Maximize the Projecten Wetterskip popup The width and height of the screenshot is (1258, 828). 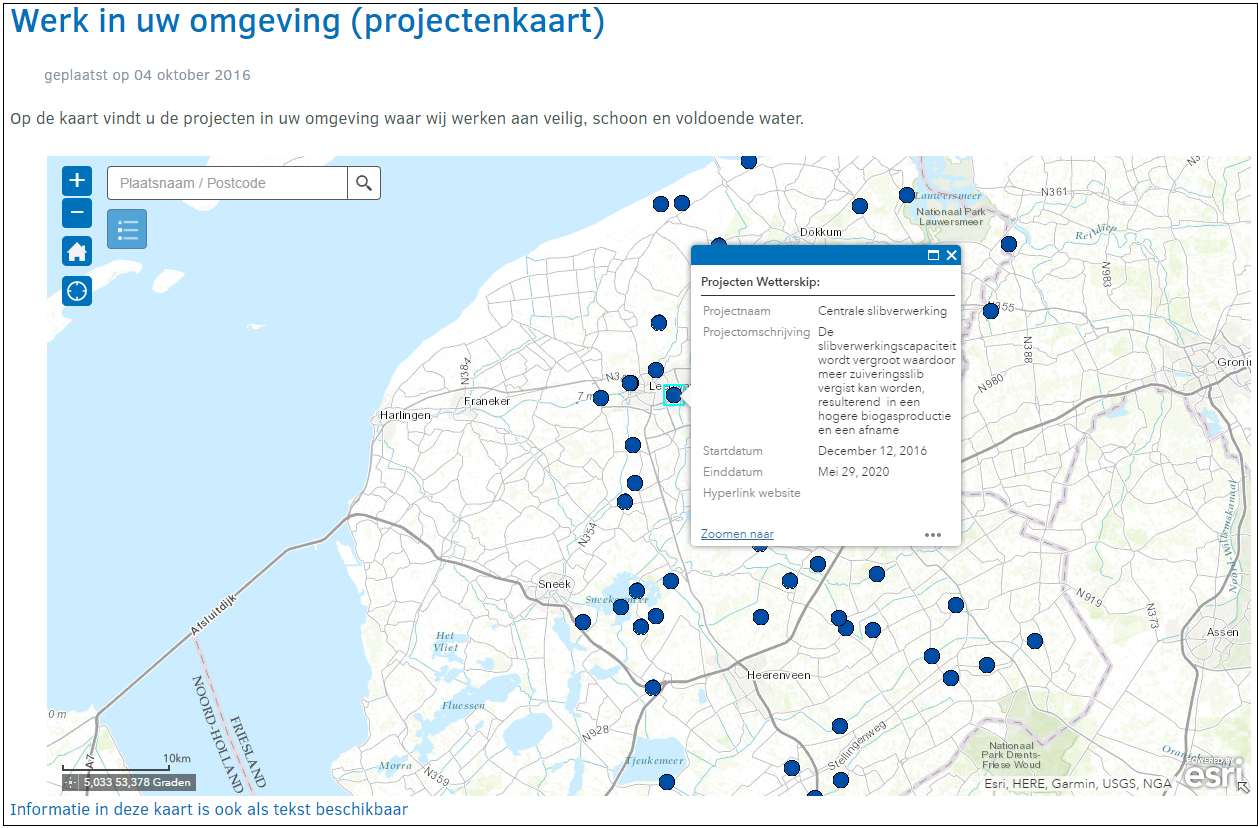[933, 255]
